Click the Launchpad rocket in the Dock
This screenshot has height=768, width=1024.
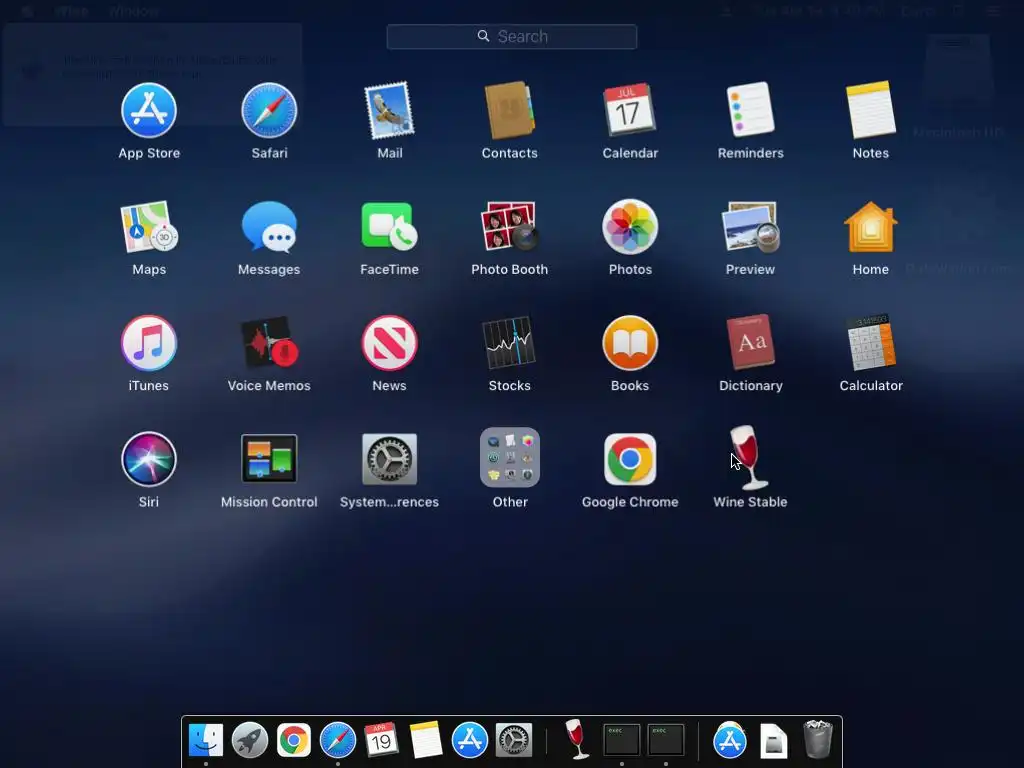249,740
